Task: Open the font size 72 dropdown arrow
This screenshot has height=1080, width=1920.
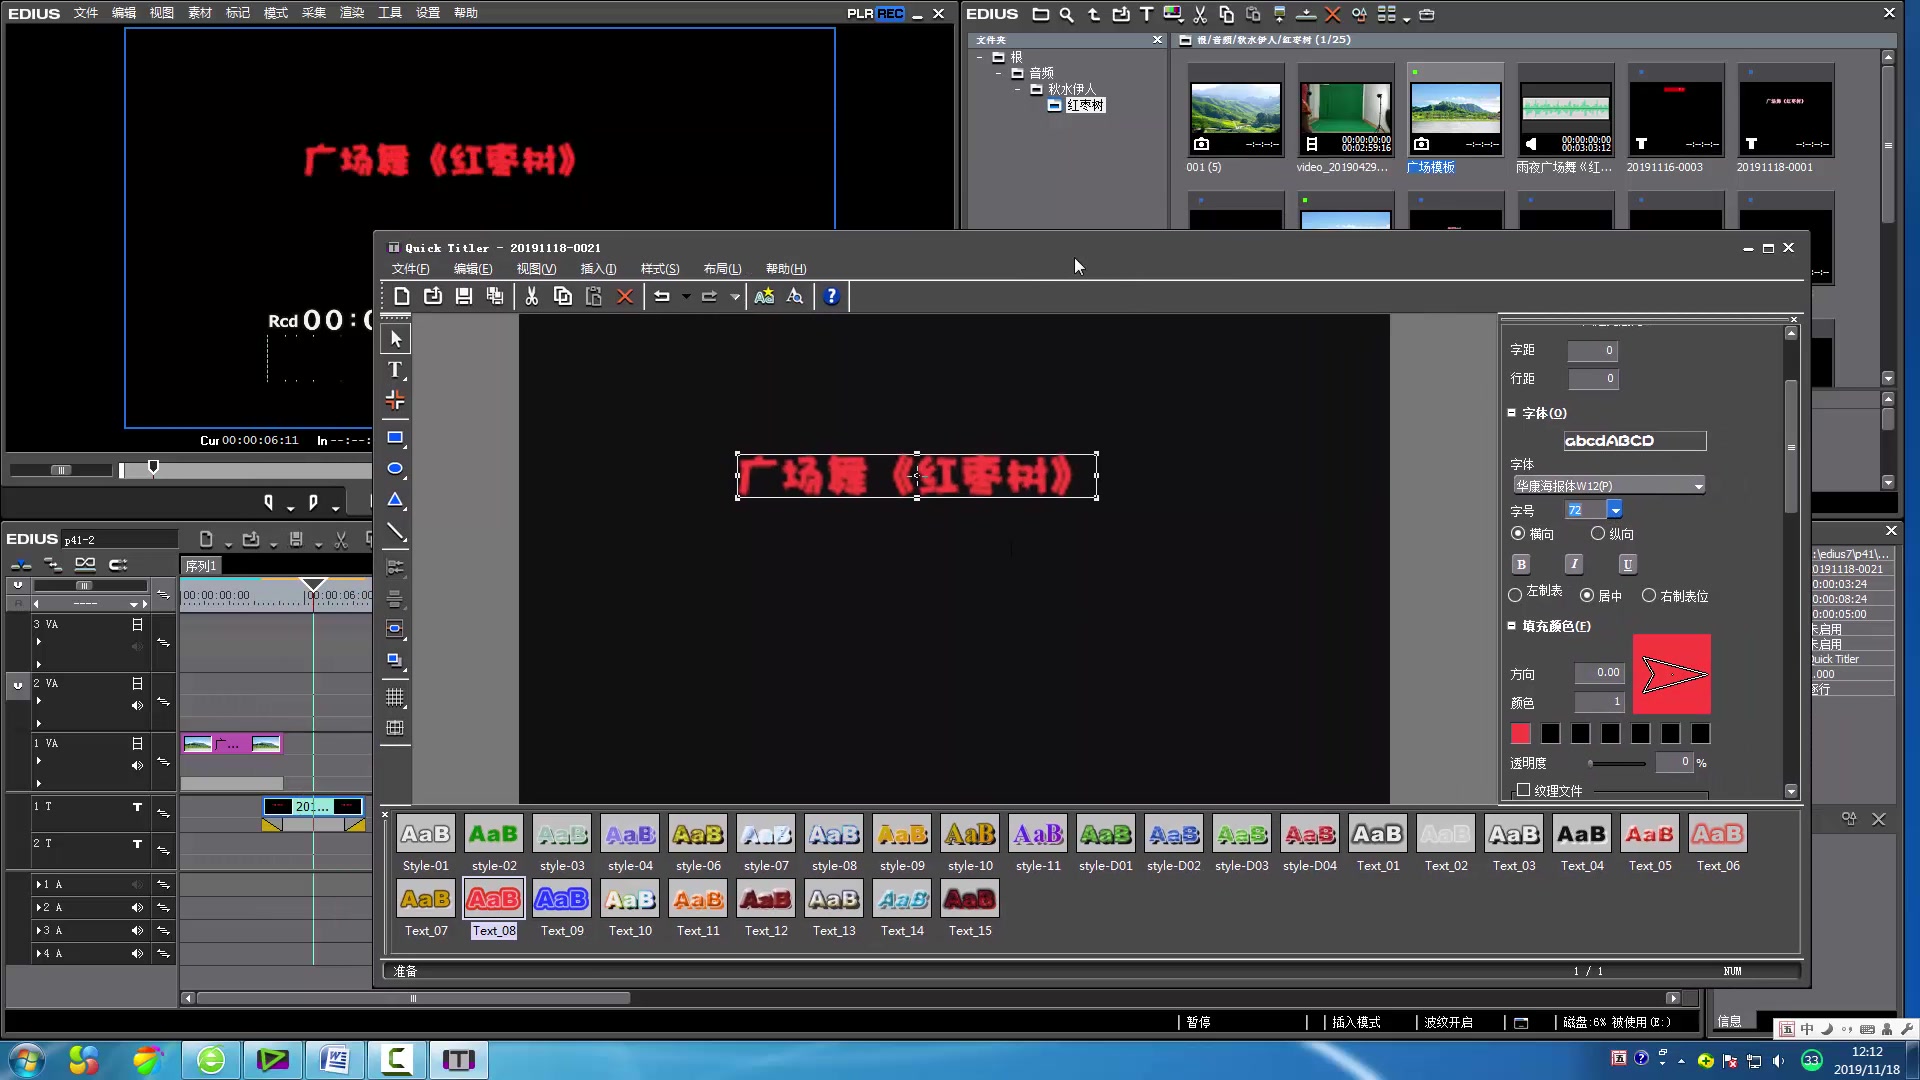Action: click(1615, 510)
